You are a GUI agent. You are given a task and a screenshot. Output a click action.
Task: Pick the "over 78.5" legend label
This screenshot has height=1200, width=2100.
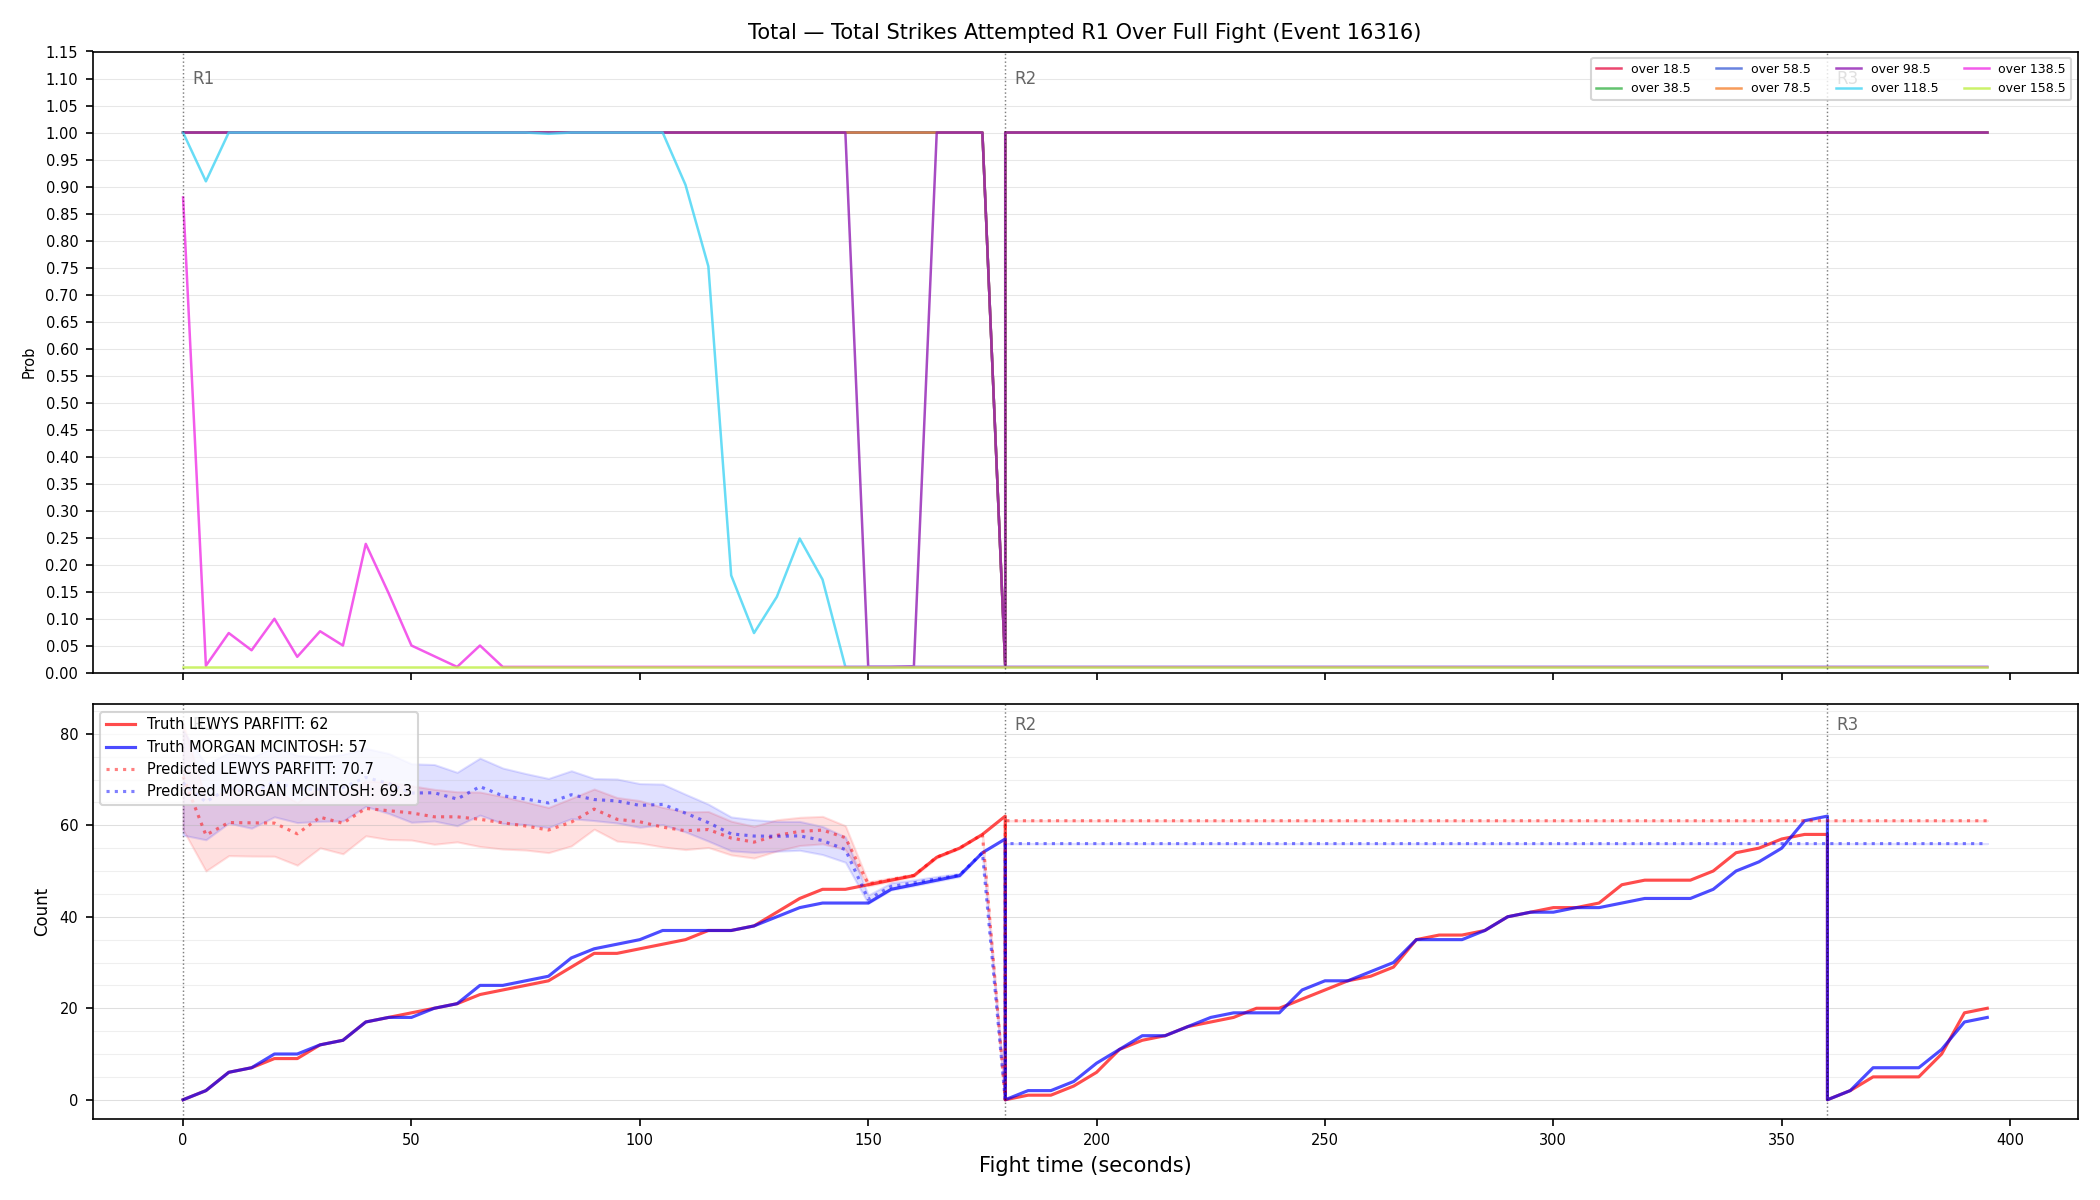(x=1780, y=88)
